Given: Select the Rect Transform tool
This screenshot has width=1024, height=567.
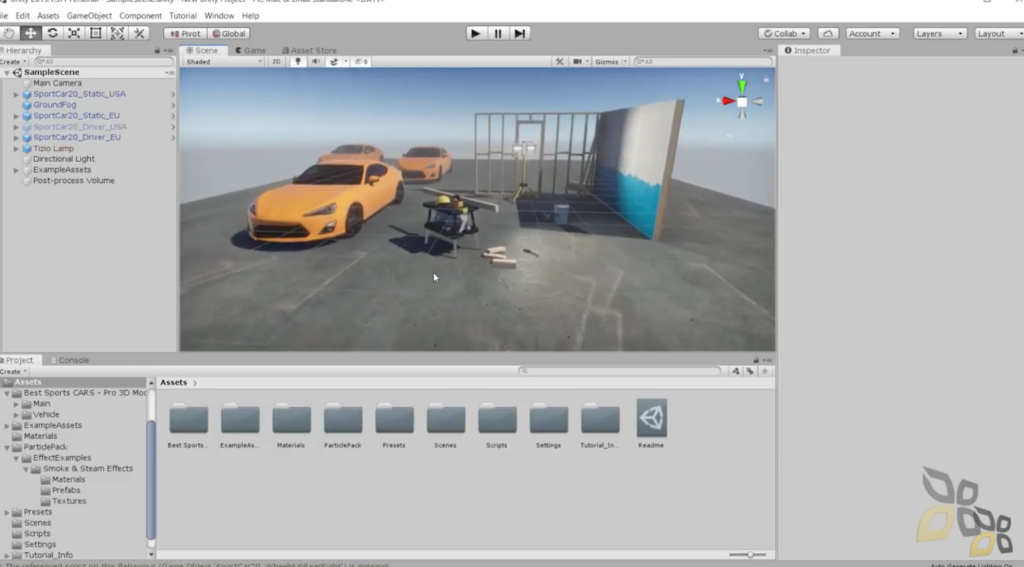Looking at the screenshot, I should [95, 33].
